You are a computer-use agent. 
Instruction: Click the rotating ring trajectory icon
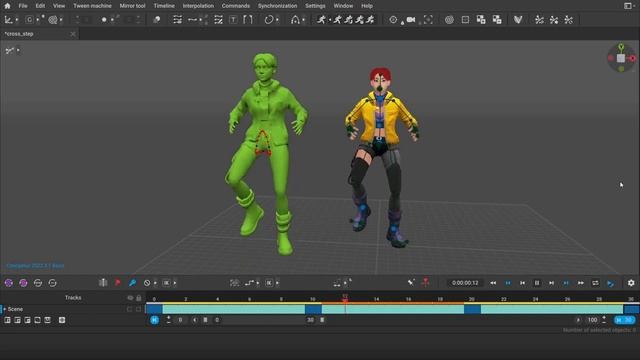[268, 20]
